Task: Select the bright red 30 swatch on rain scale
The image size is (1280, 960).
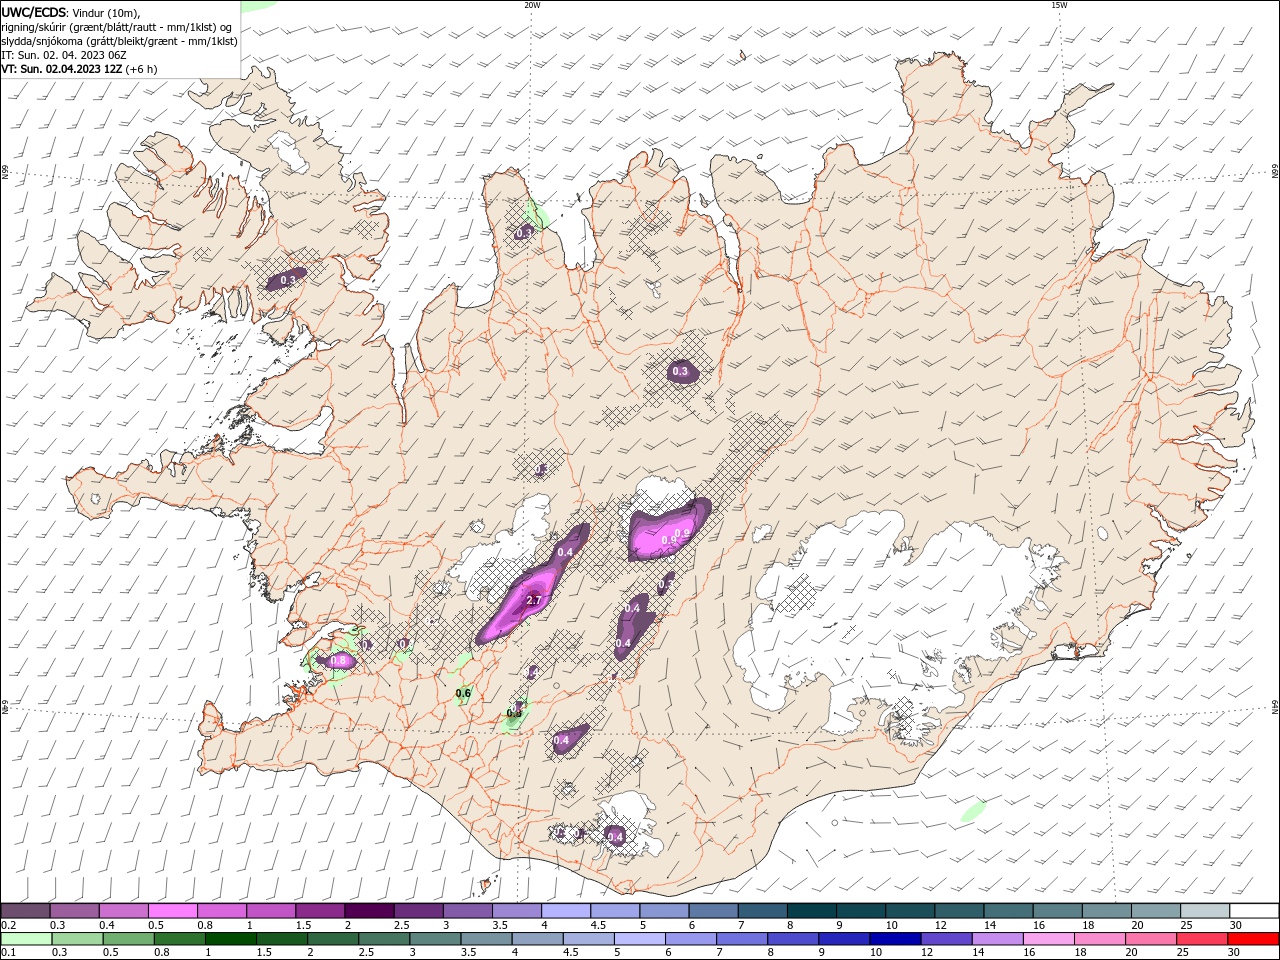Action: [x=1253, y=939]
